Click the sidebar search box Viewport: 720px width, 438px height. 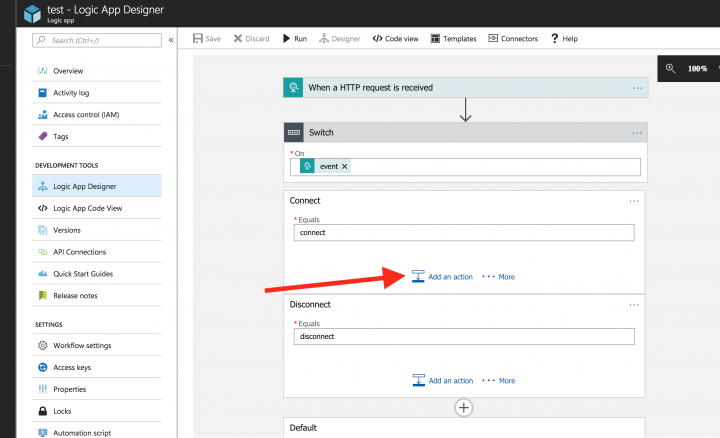point(97,40)
